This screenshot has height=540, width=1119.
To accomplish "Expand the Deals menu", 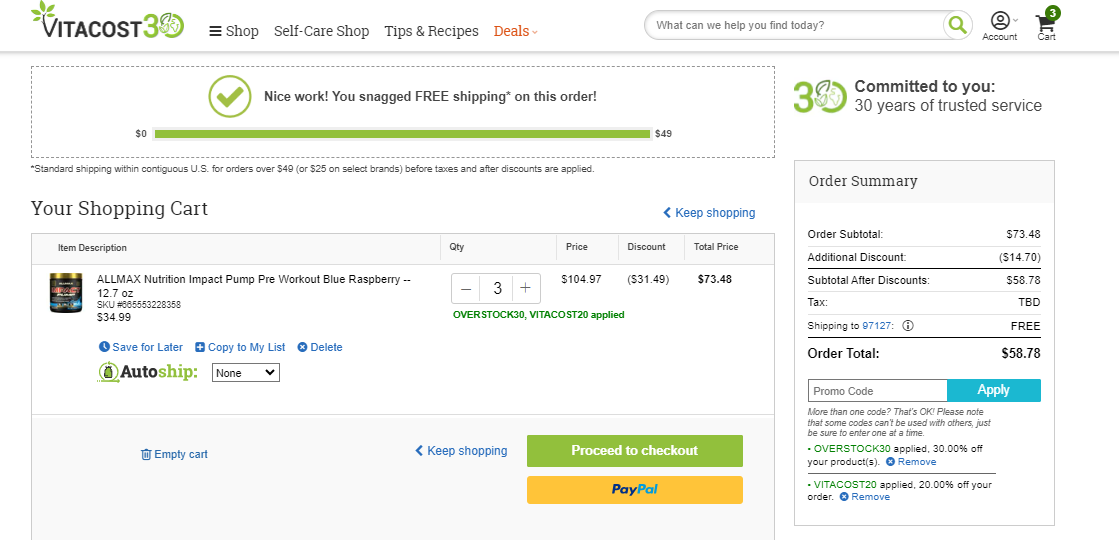I will click(515, 31).
